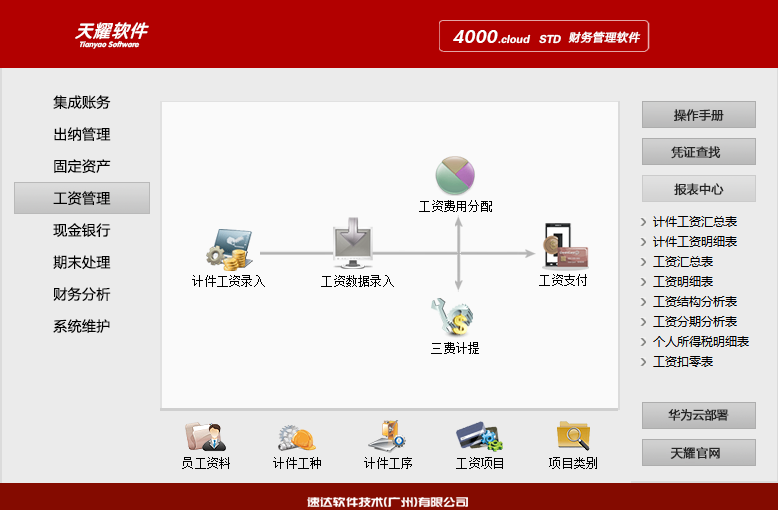Select 财务分析 in the left menu

(x=81, y=294)
